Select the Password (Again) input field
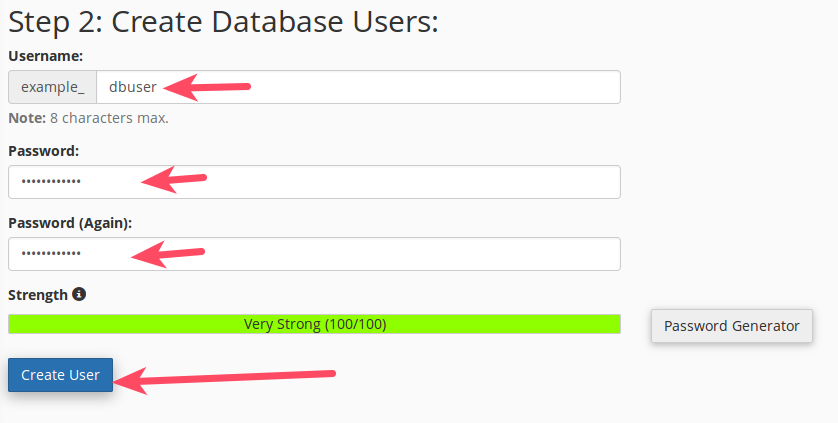 click(x=400, y=254)
